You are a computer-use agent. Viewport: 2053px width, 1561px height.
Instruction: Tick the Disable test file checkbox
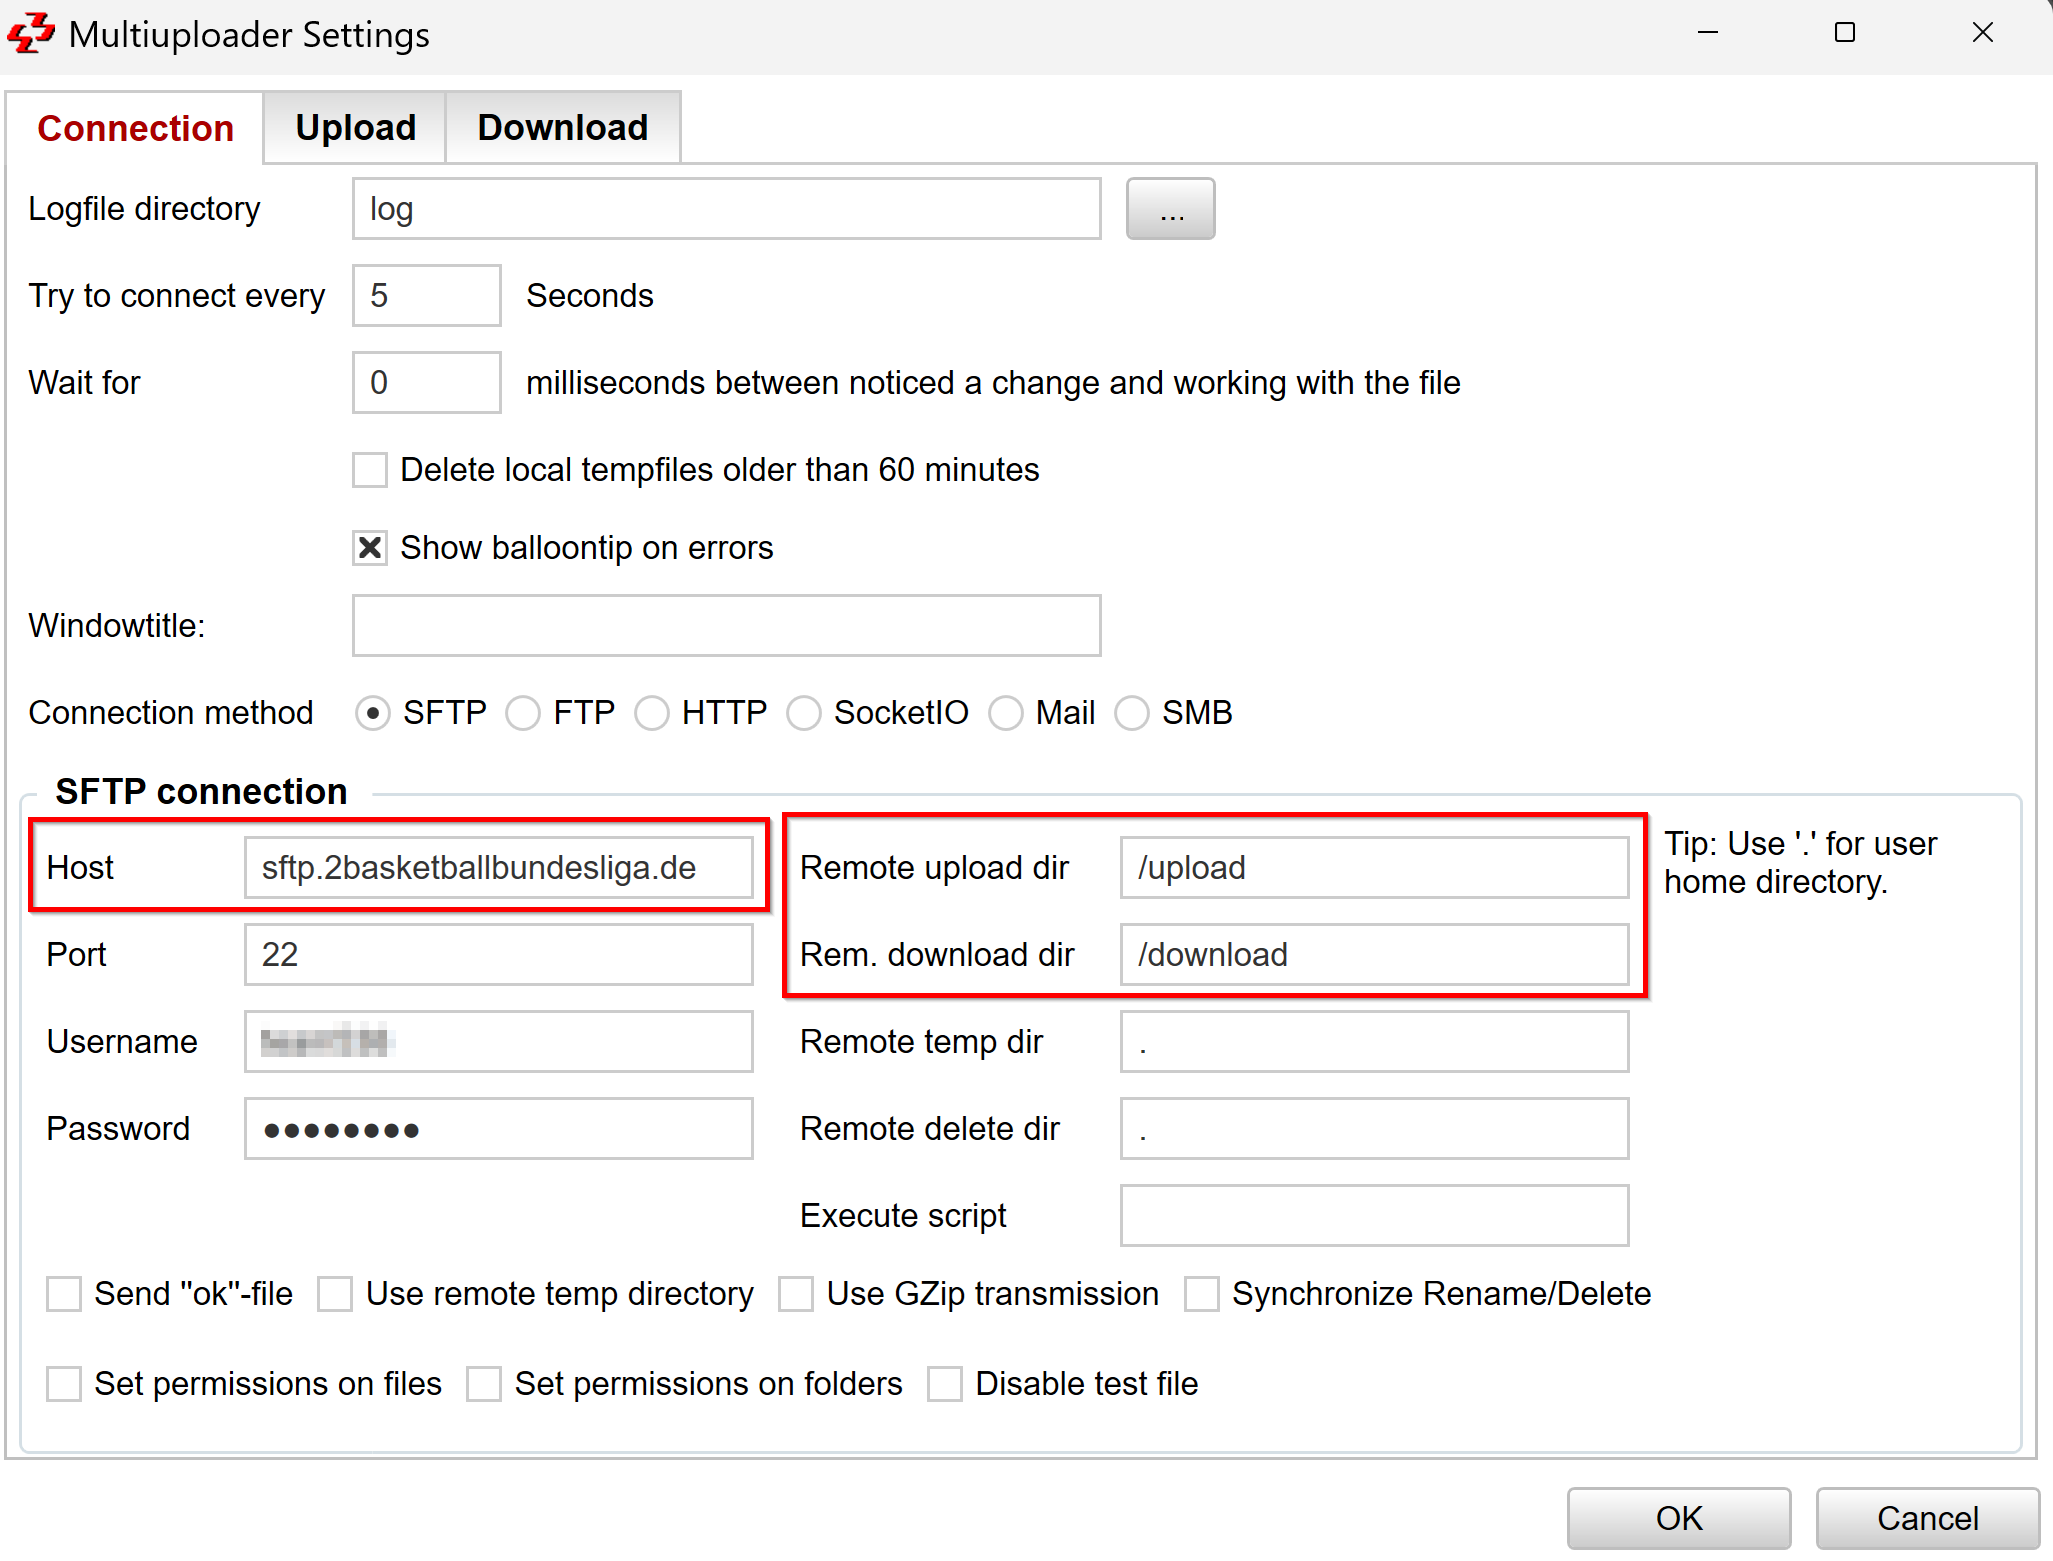(x=945, y=1384)
